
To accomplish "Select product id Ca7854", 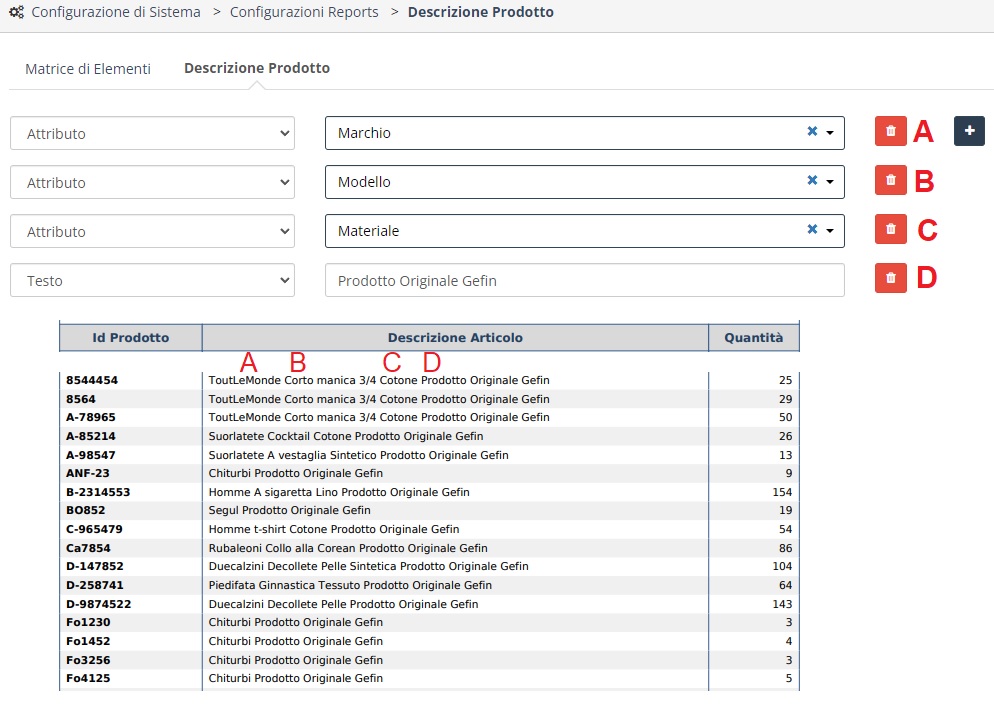I will point(88,548).
